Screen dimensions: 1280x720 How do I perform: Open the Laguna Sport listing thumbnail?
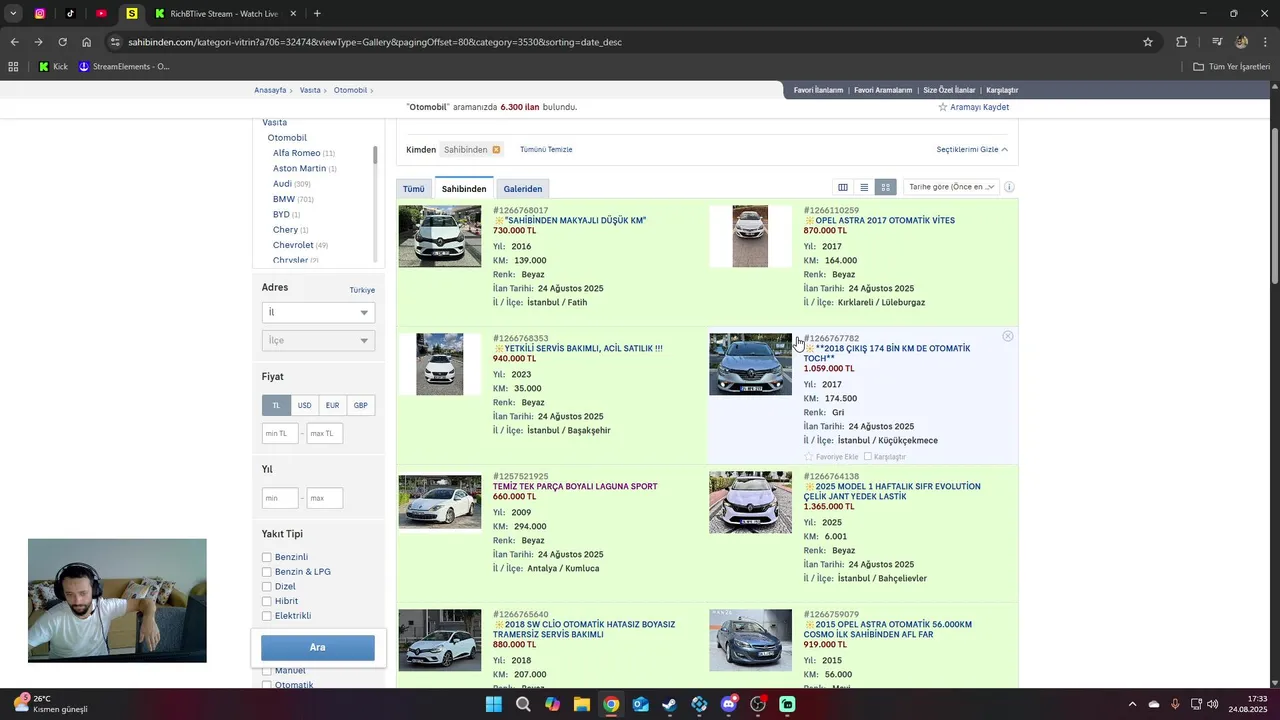440,502
